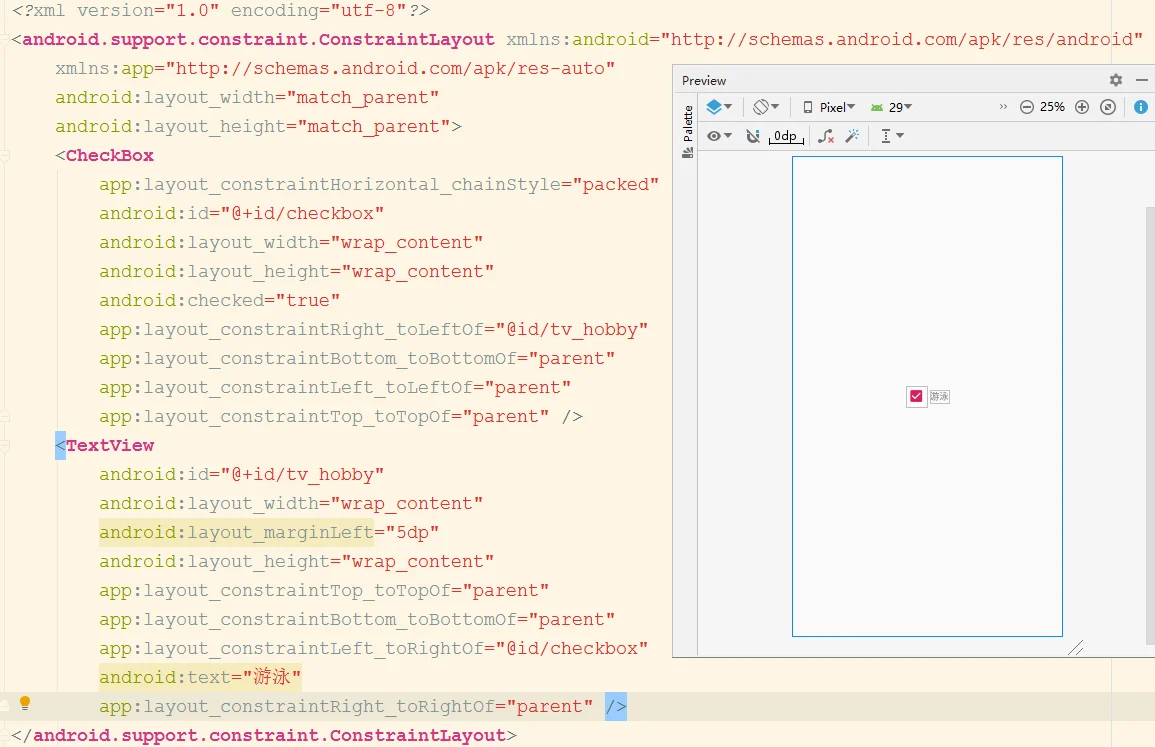The image size is (1155, 747).
Task: Click the opening TextView tag name
Action: [x=110, y=446]
